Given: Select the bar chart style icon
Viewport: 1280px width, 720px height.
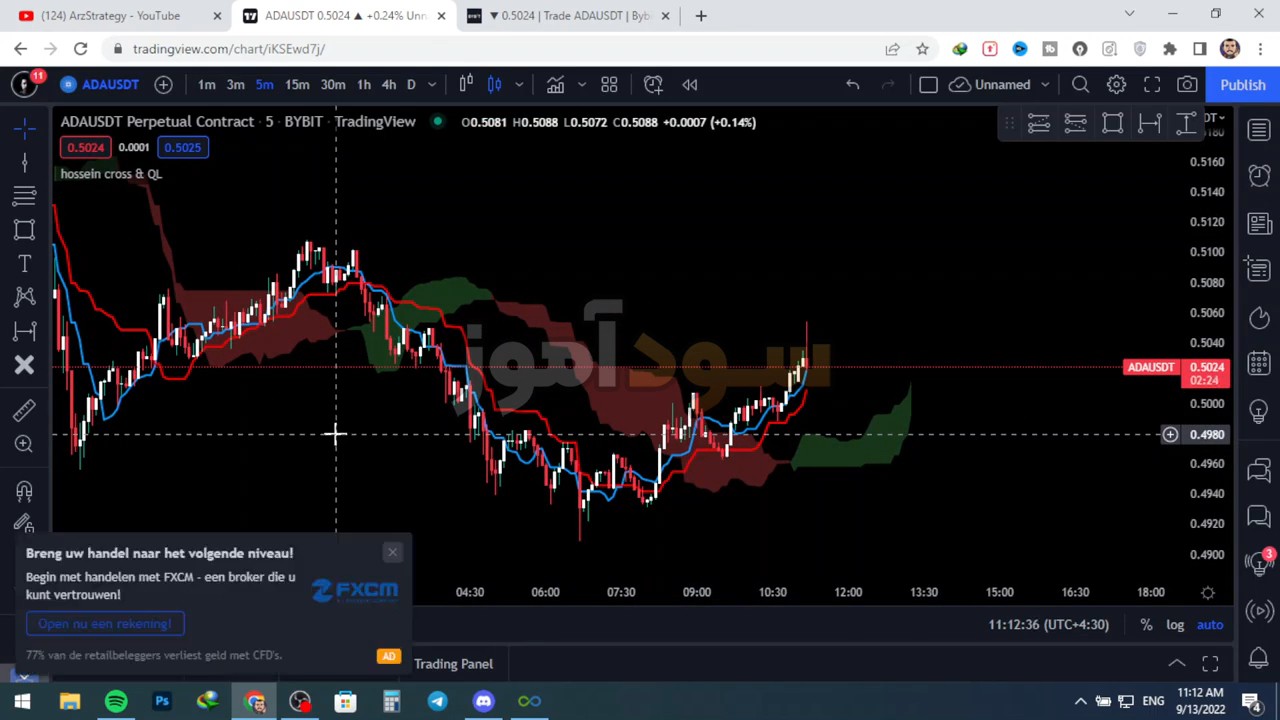Looking at the screenshot, I should click(x=466, y=85).
